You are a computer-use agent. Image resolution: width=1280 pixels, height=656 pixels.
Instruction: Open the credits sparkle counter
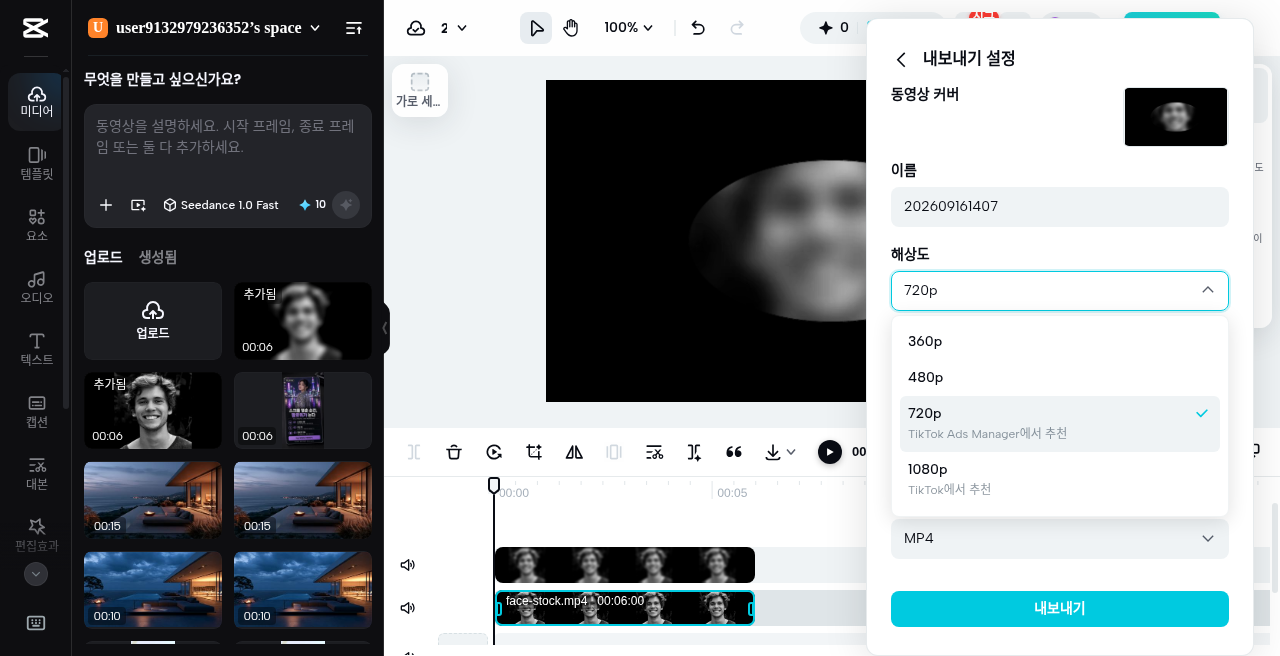[x=832, y=28]
